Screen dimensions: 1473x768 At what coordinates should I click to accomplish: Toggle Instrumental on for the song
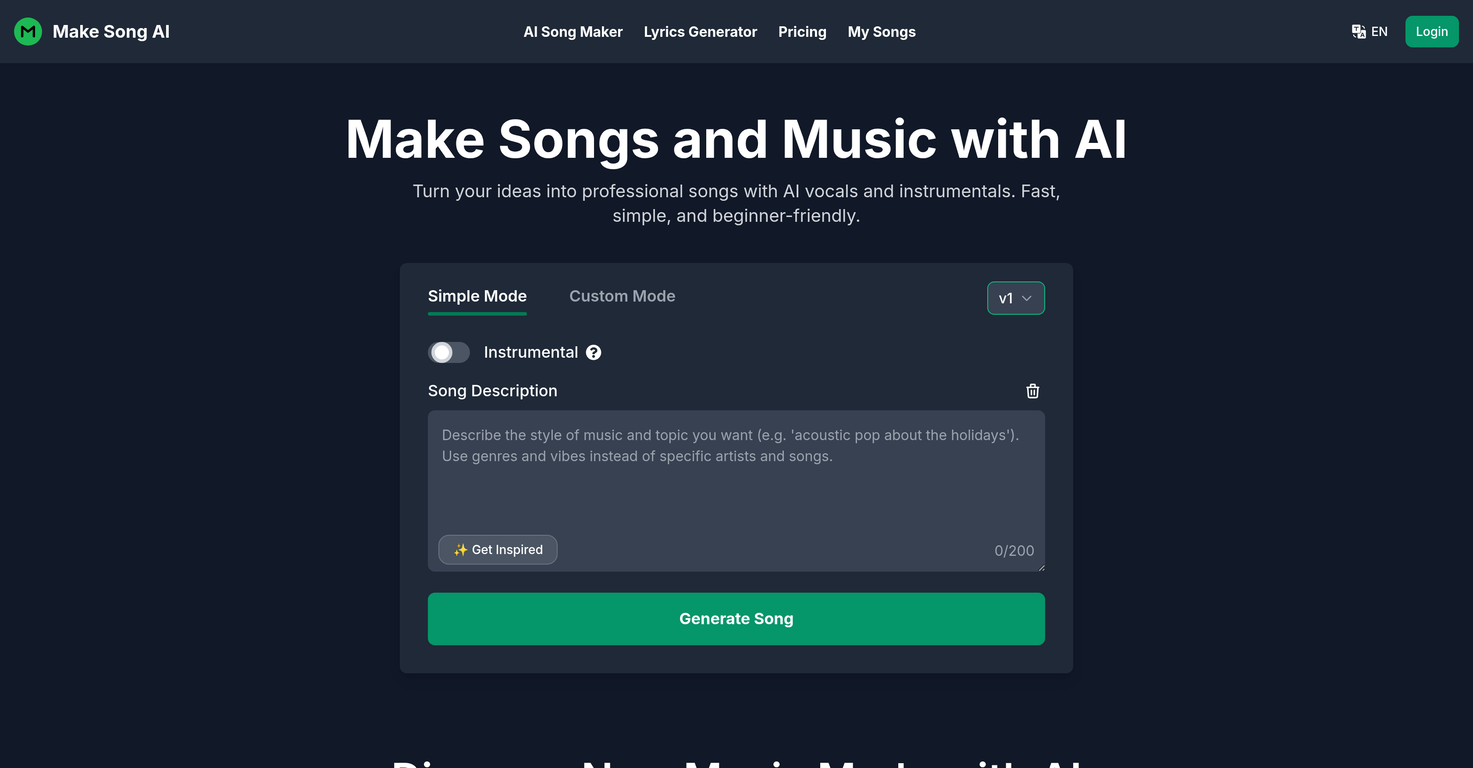449,352
